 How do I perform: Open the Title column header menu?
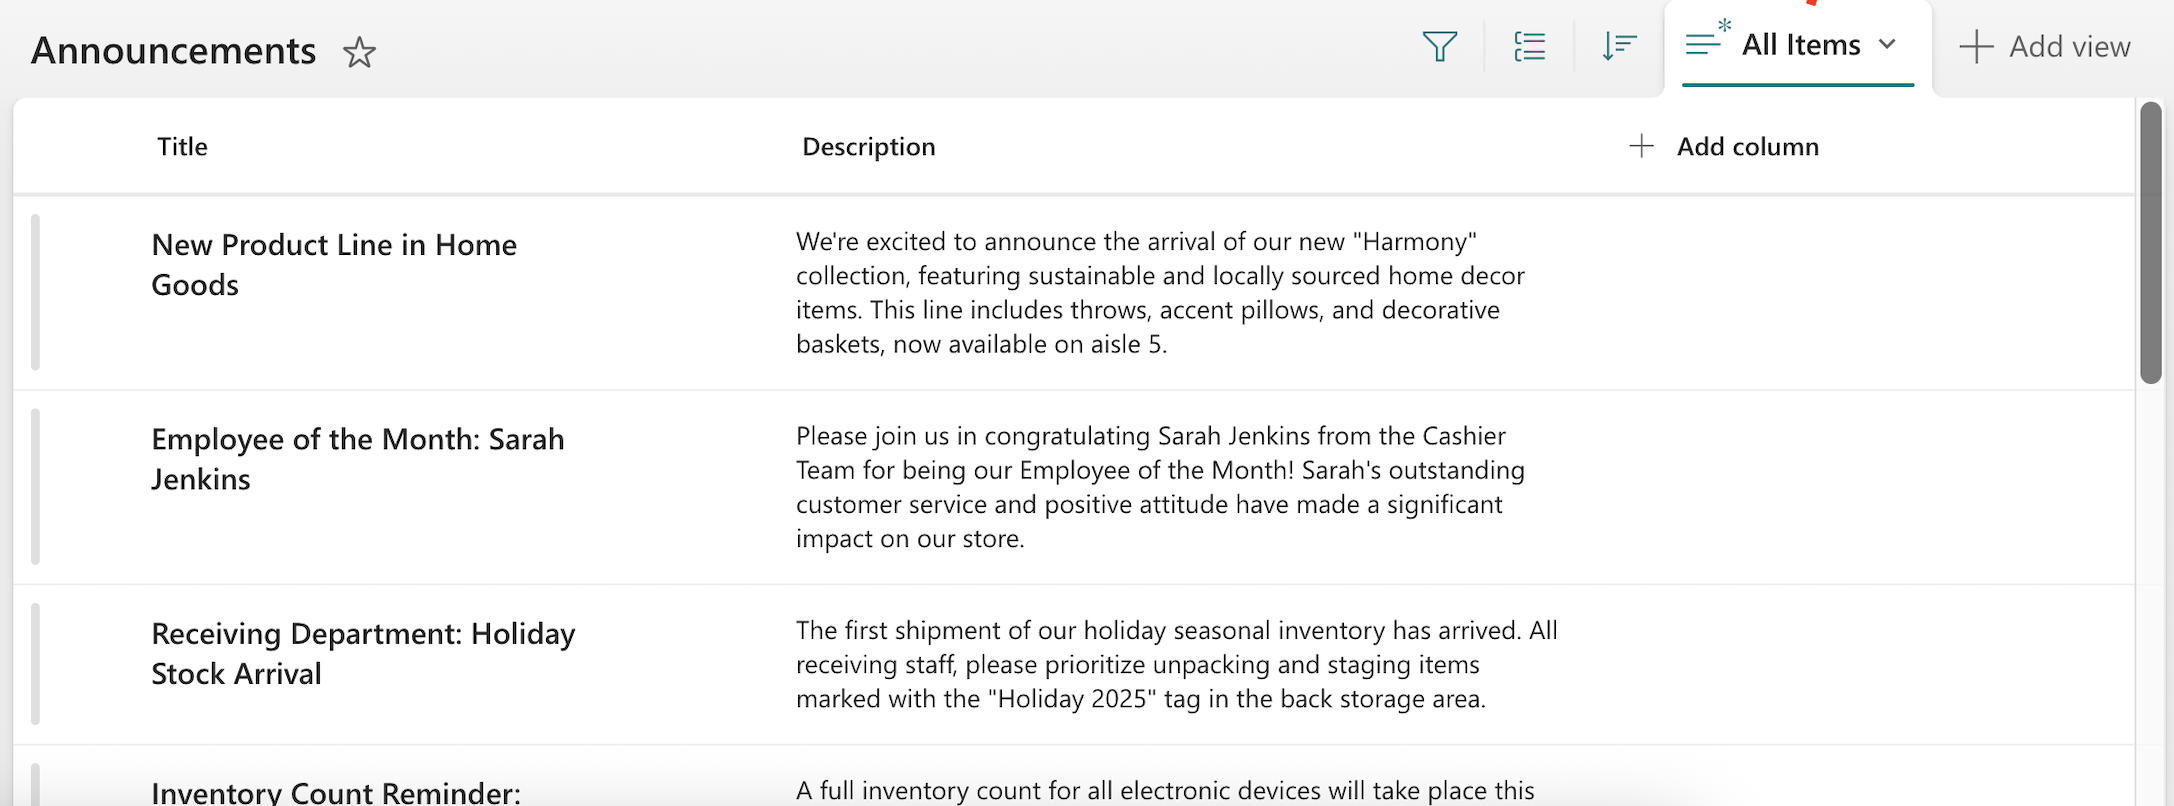pos(182,146)
